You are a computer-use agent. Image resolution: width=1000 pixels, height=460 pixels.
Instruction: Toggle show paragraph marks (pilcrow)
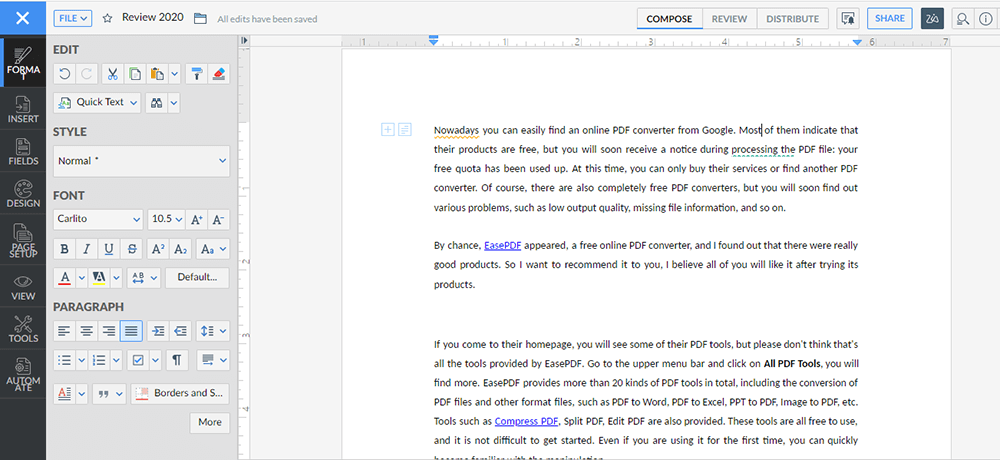[176, 359]
